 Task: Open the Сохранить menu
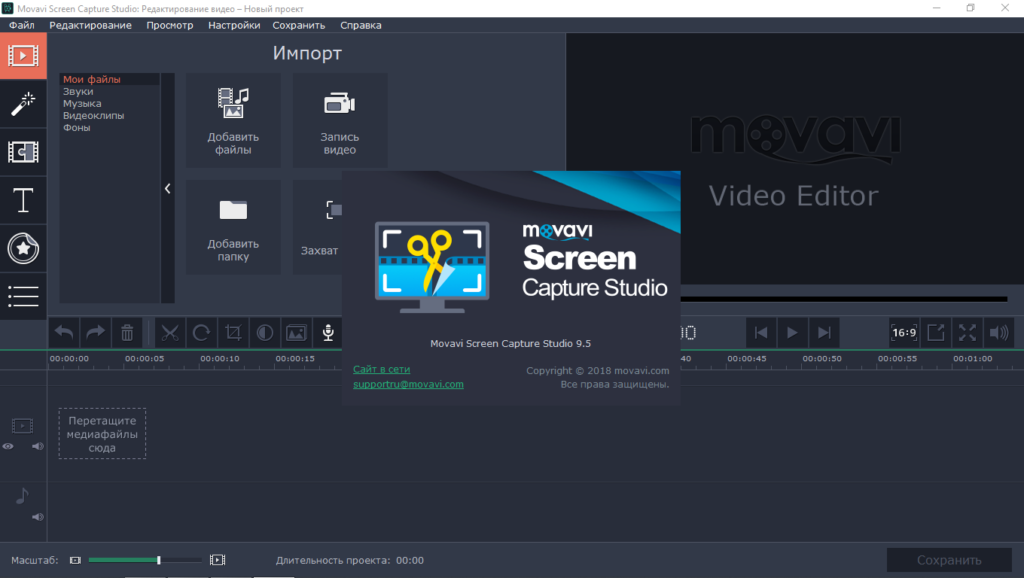298,25
